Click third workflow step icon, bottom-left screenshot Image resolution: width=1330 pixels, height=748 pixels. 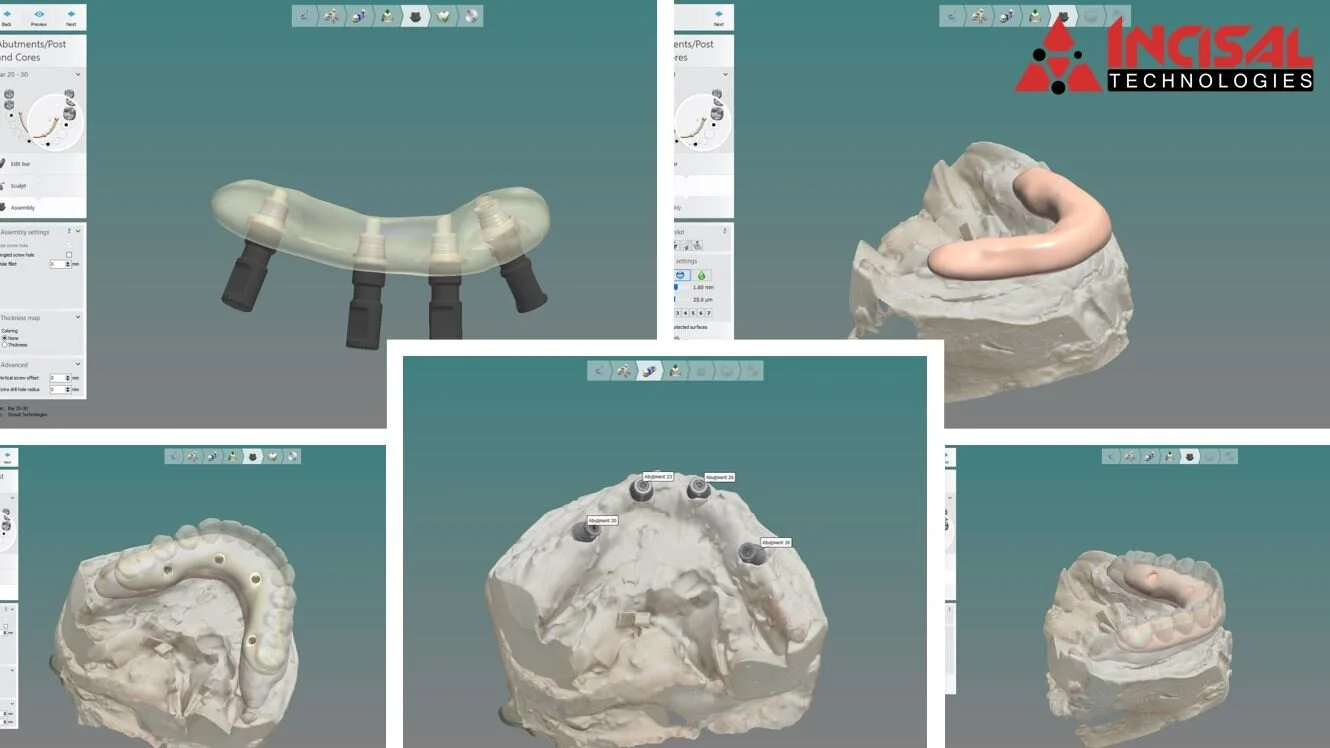click(x=213, y=456)
